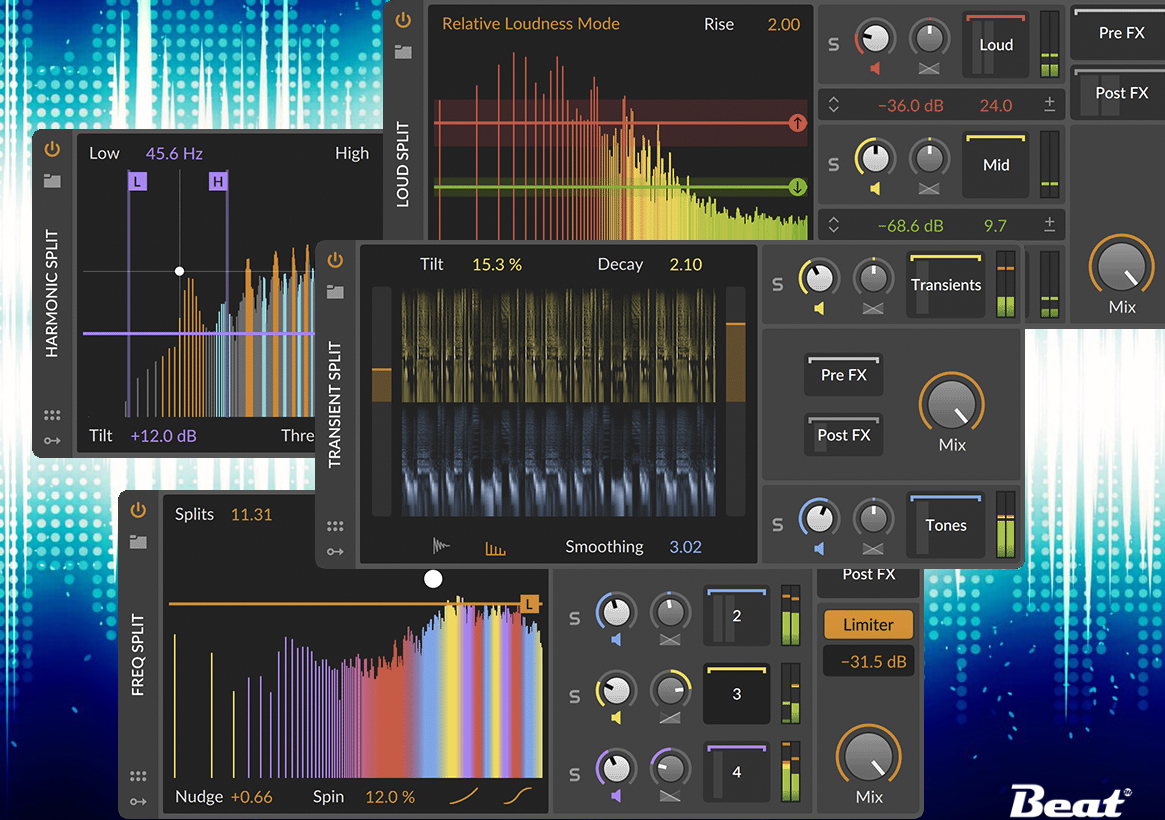Disable the Harmonic Split power button

pos(52,150)
